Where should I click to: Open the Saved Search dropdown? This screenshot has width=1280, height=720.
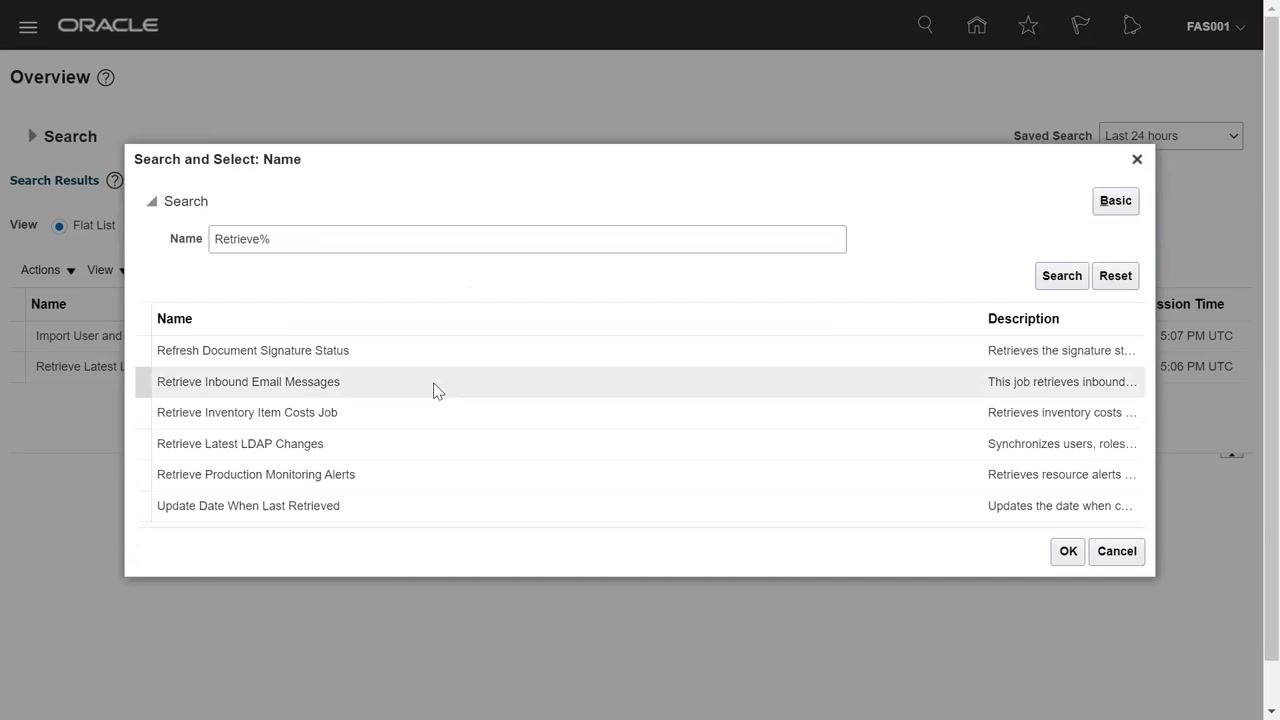[1171, 136]
